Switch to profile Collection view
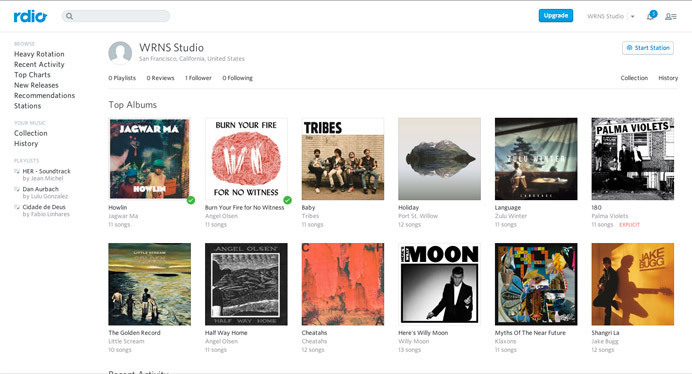Viewport: 692px width, 374px height. [x=634, y=78]
